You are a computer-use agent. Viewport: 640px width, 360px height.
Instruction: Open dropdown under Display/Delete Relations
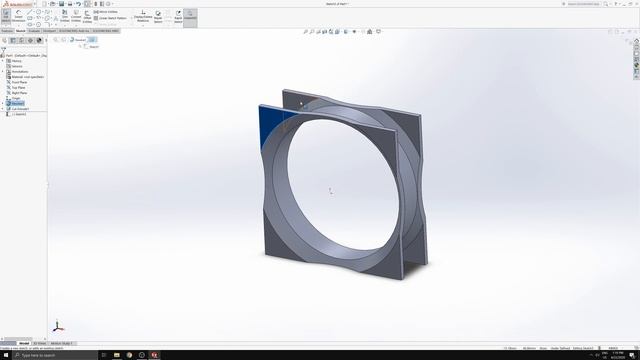pos(143,25)
